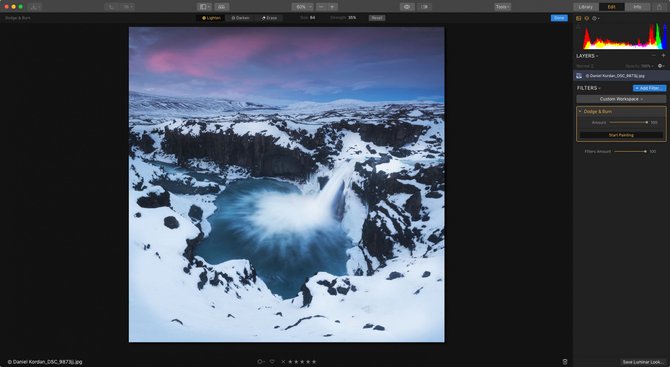Expand the FILTERS section header menu
670x367 pixels.
pos(589,88)
